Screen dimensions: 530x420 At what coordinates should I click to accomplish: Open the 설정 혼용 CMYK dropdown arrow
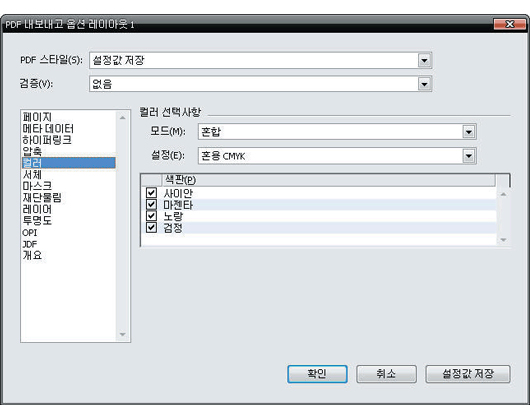469,156
